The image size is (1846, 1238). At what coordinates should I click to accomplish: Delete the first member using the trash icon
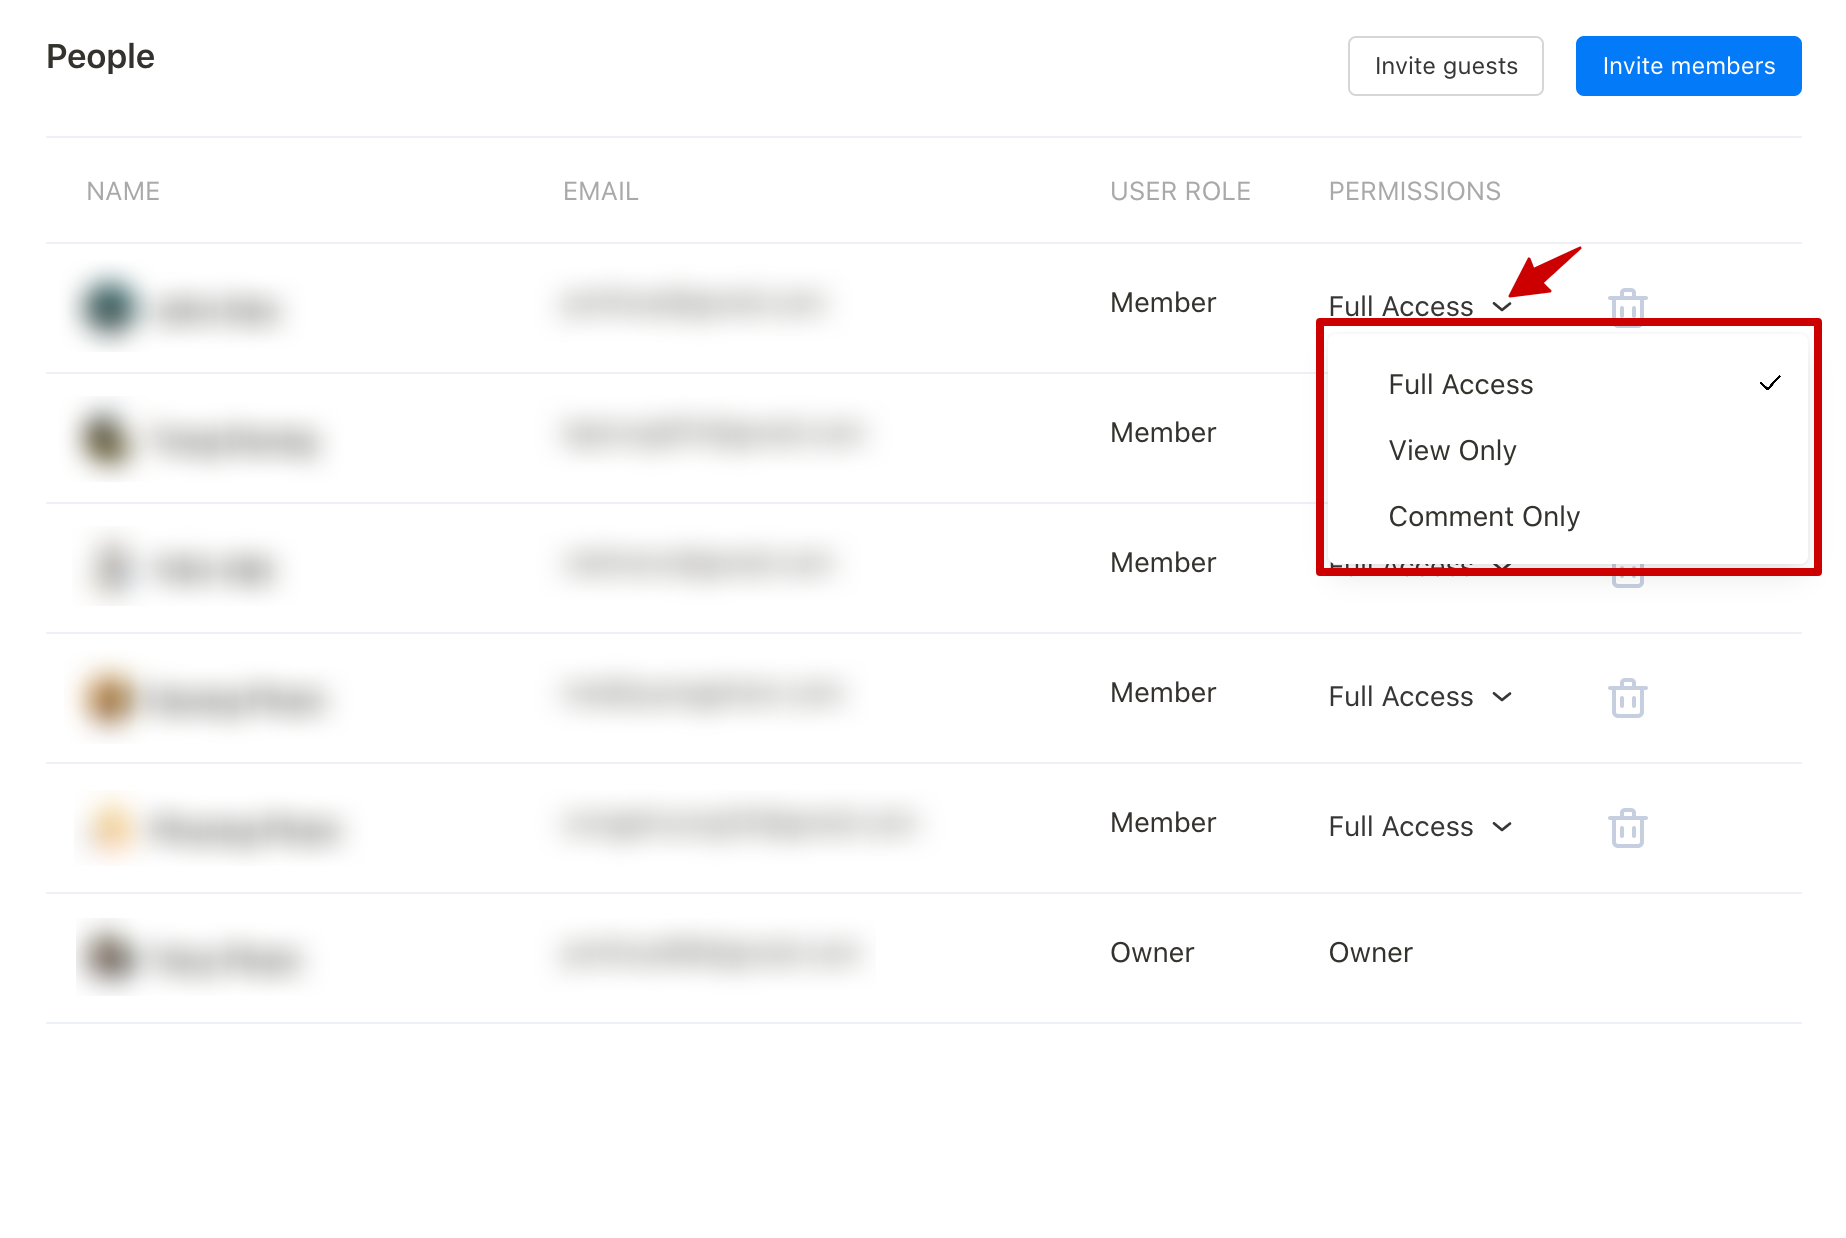tap(1627, 308)
